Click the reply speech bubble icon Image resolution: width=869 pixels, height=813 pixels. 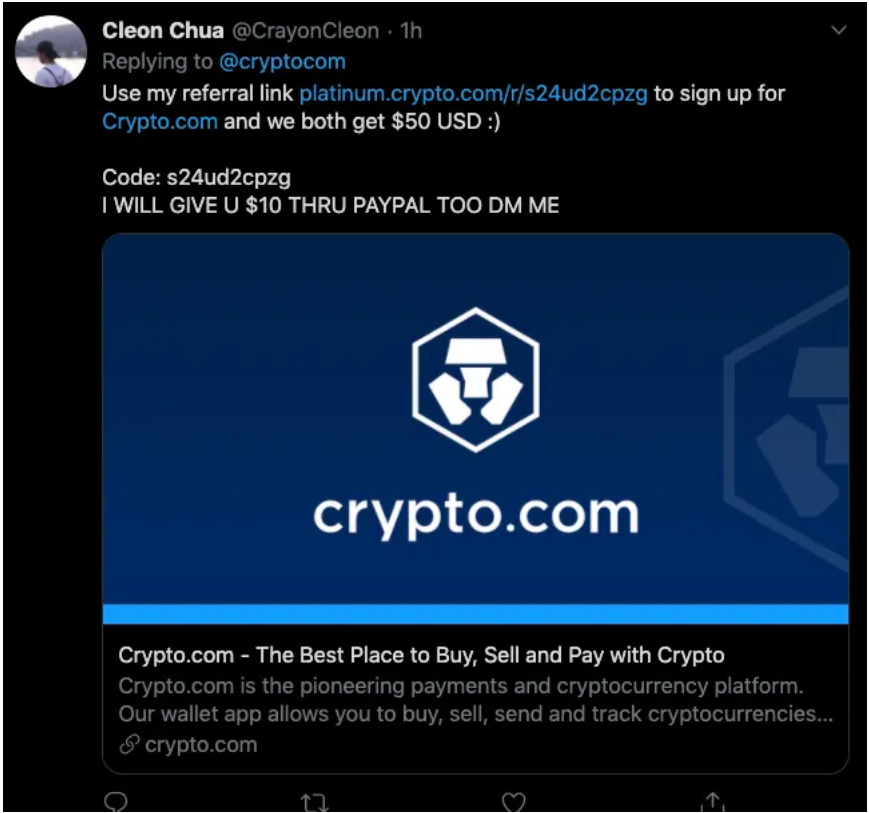click(116, 801)
